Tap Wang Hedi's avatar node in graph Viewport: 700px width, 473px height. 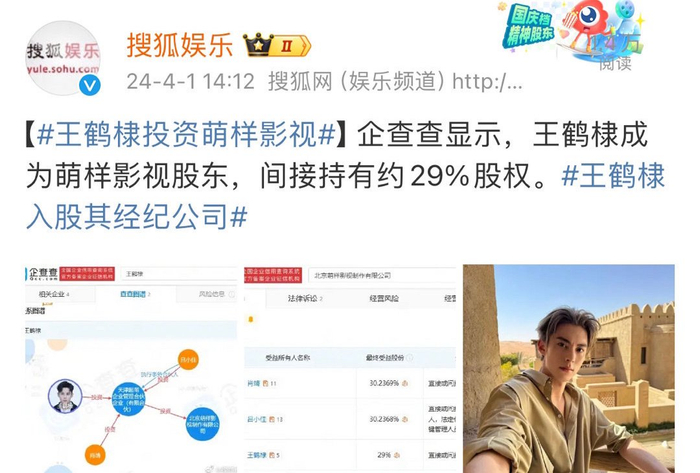tap(65, 396)
